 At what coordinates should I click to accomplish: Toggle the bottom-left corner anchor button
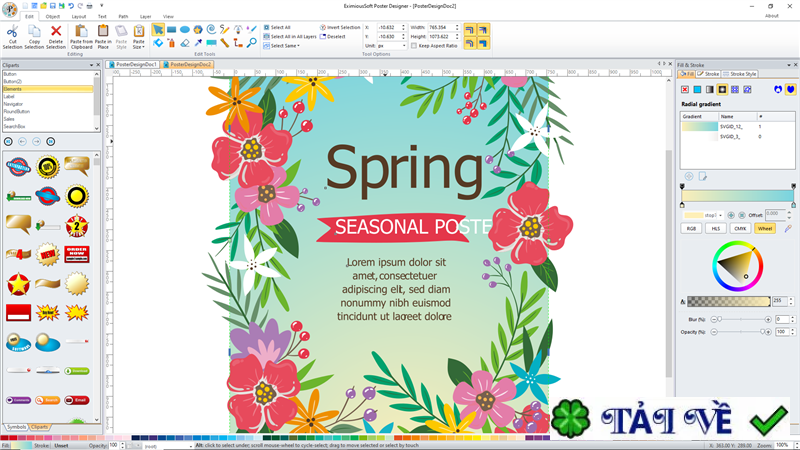point(469,43)
